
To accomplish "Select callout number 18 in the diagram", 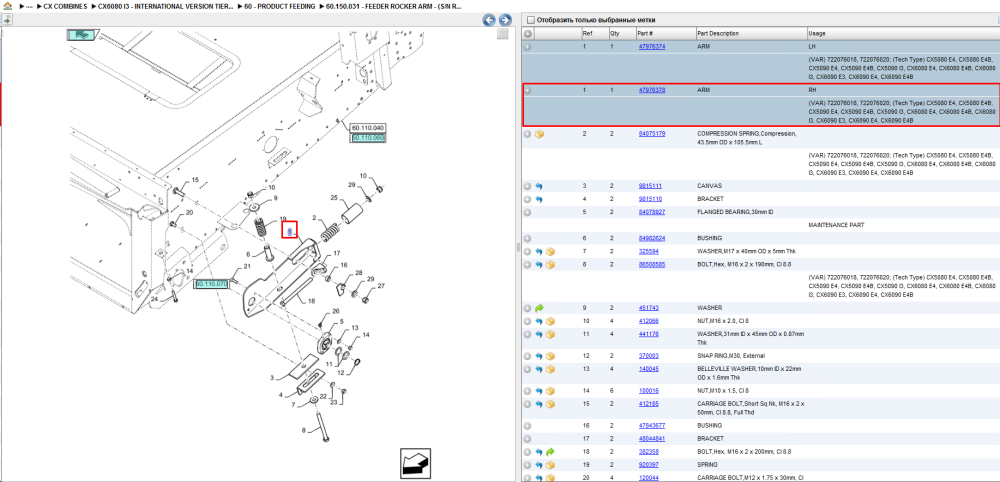I will point(311,300).
